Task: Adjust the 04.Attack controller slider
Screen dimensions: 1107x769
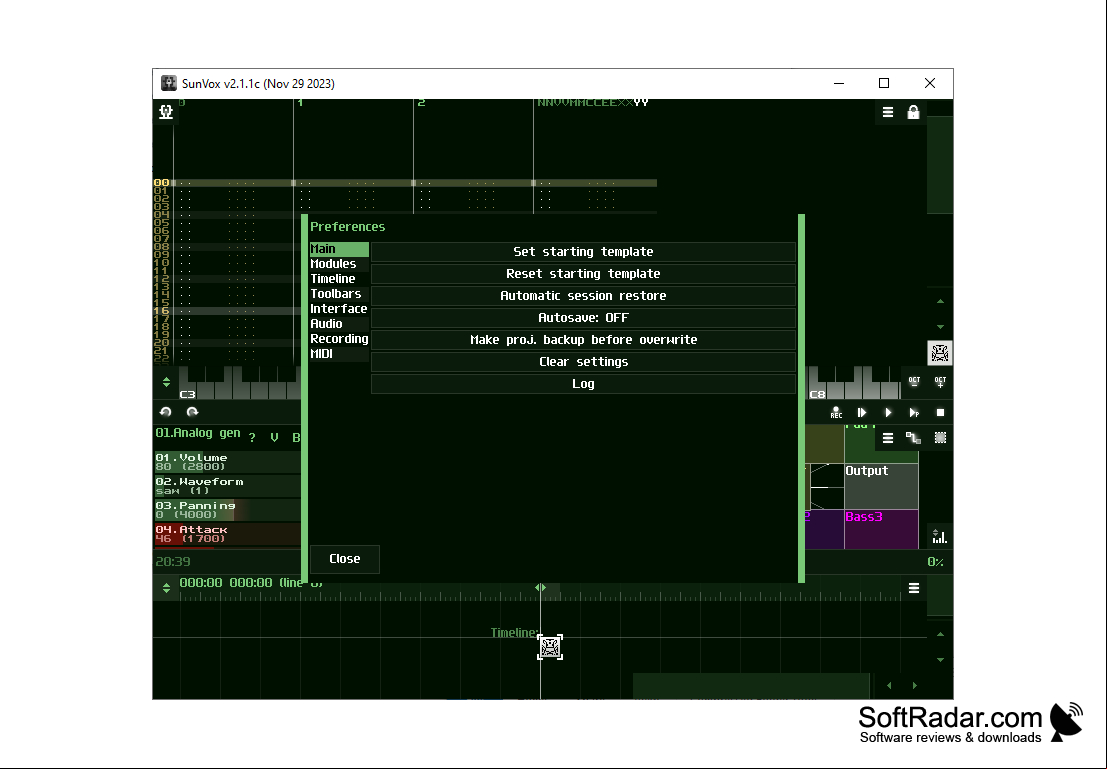Action: [227, 534]
